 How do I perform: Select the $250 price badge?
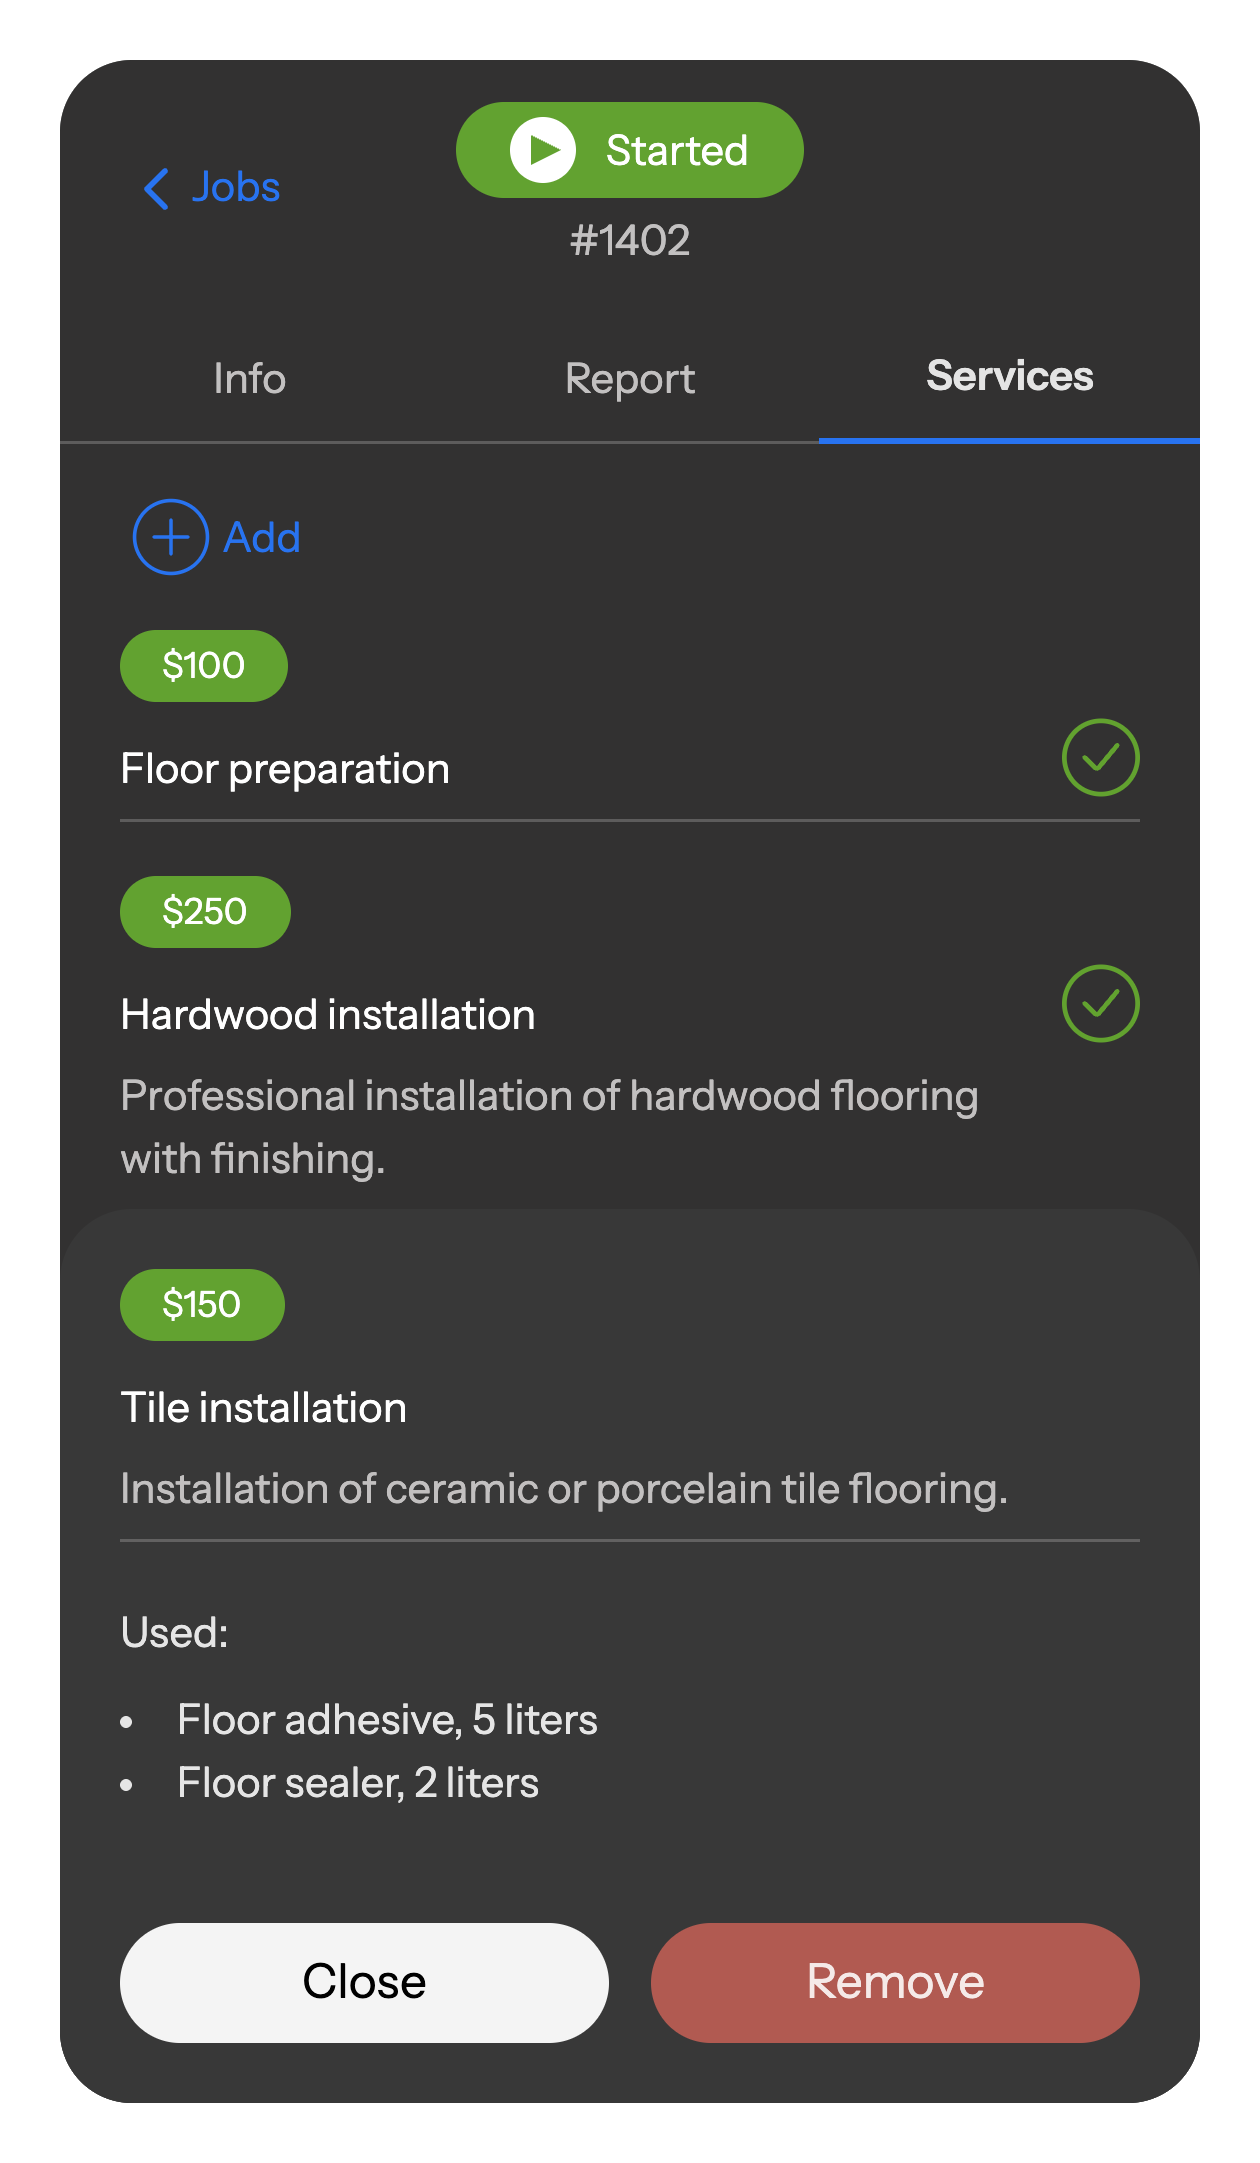(205, 912)
